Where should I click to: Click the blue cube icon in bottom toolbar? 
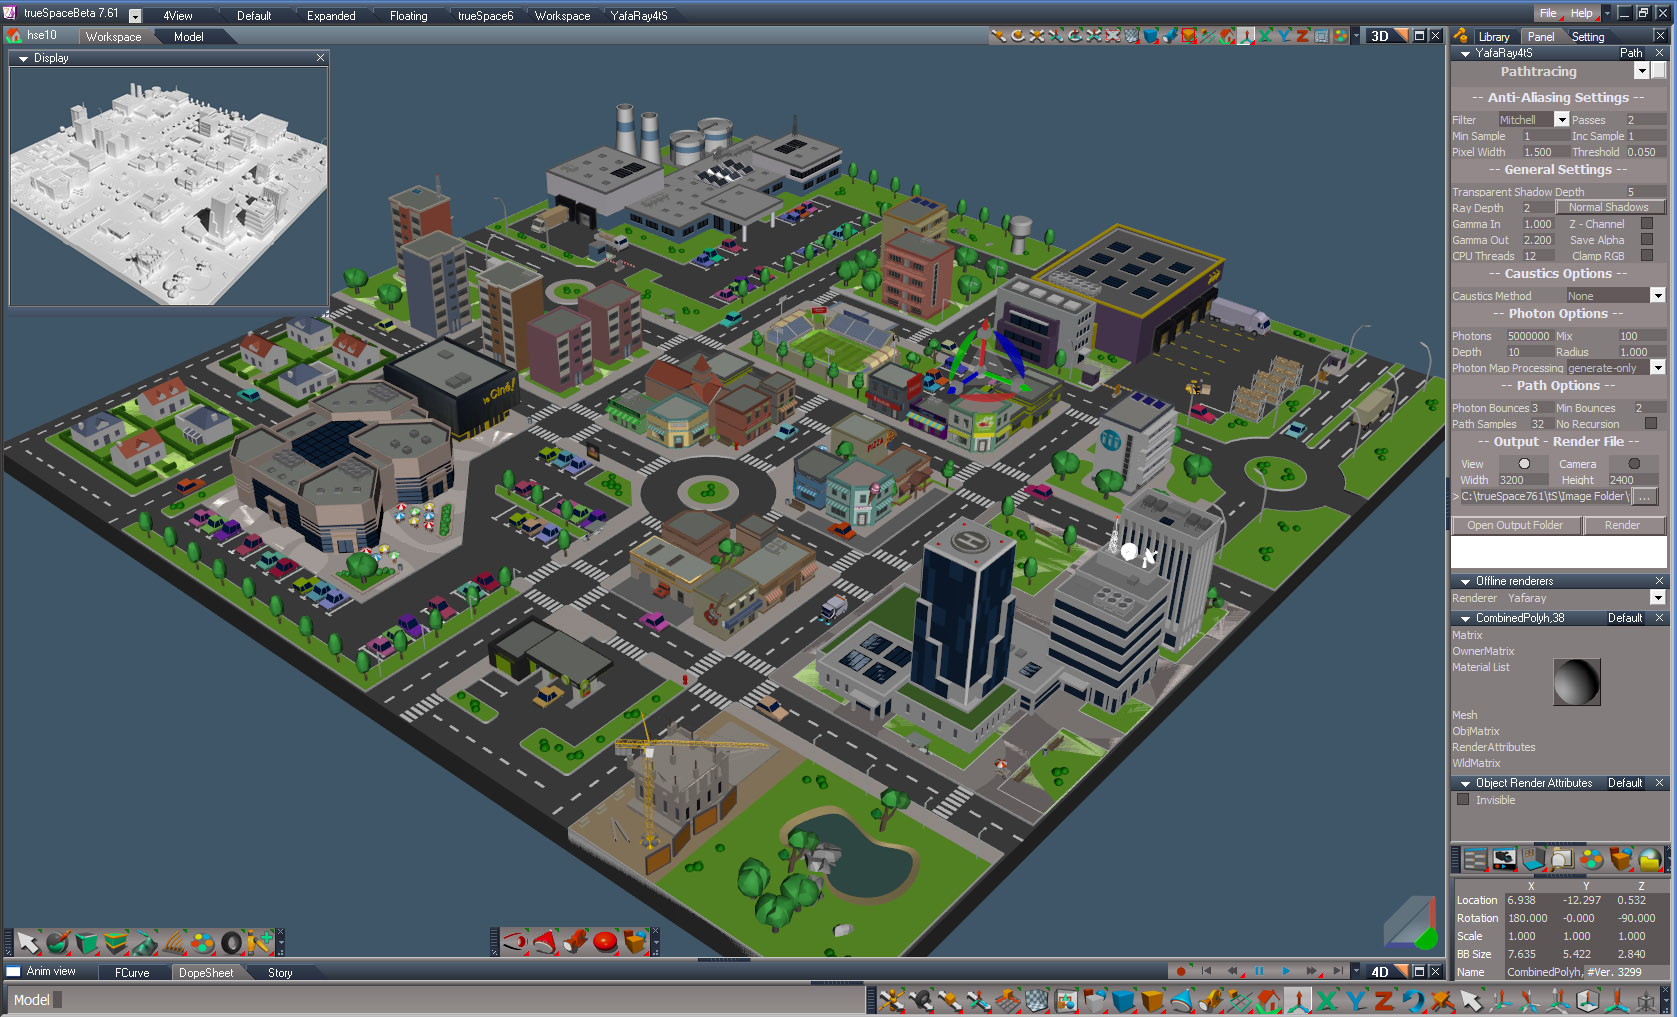pyautogui.click(x=1125, y=1000)
